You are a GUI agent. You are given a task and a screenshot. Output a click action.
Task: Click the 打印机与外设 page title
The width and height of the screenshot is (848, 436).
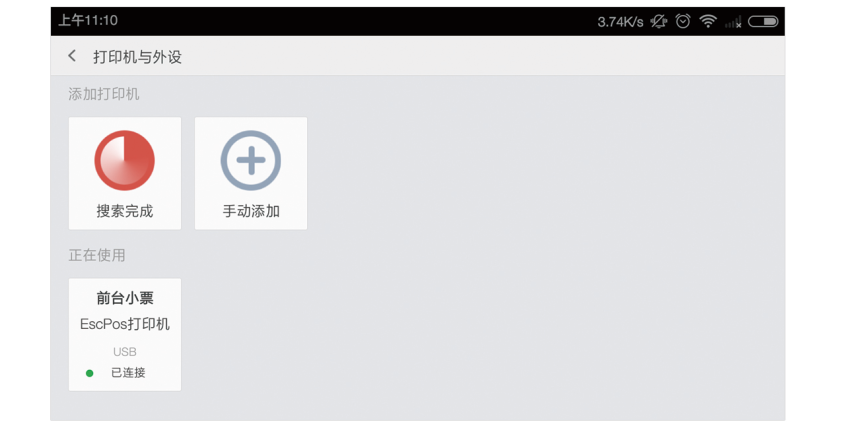137,57
